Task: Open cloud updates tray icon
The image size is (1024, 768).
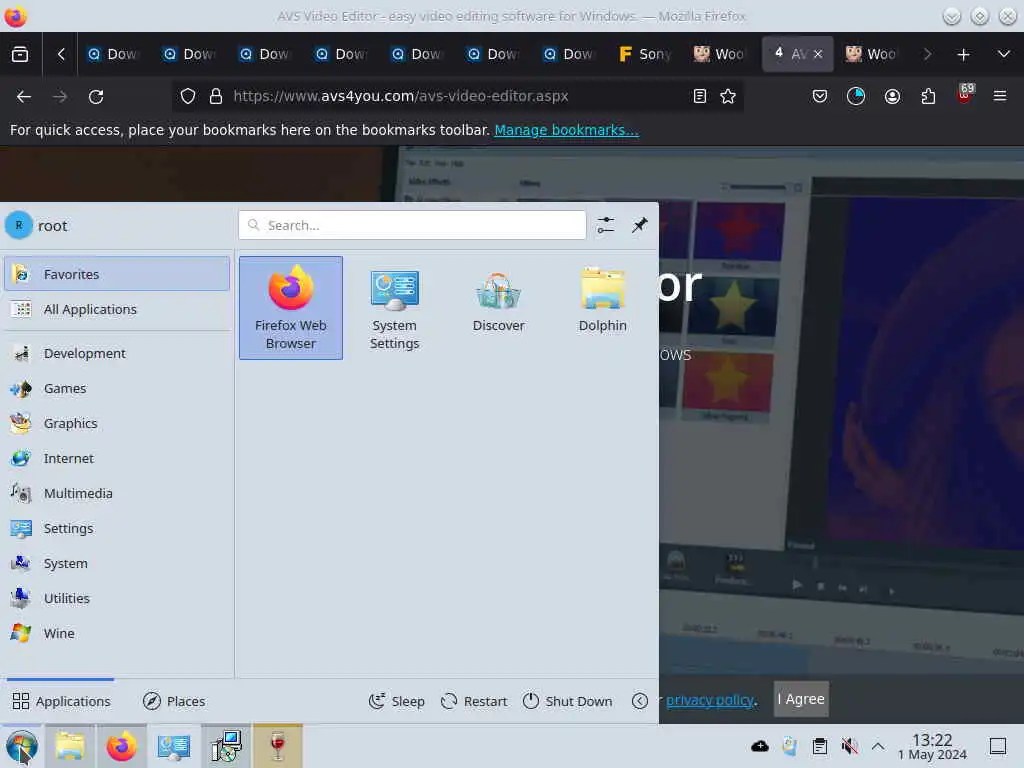Action: [x=760, y=746]
